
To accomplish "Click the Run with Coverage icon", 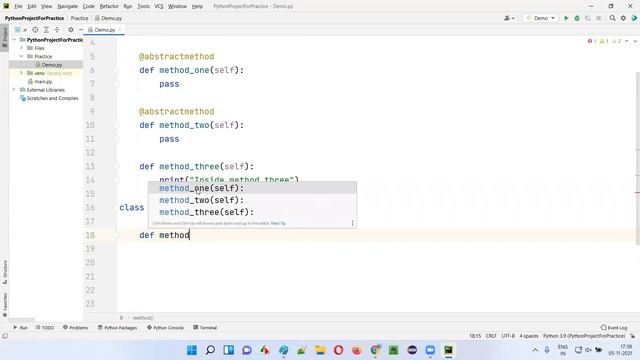I will click(x=588, y=18).
